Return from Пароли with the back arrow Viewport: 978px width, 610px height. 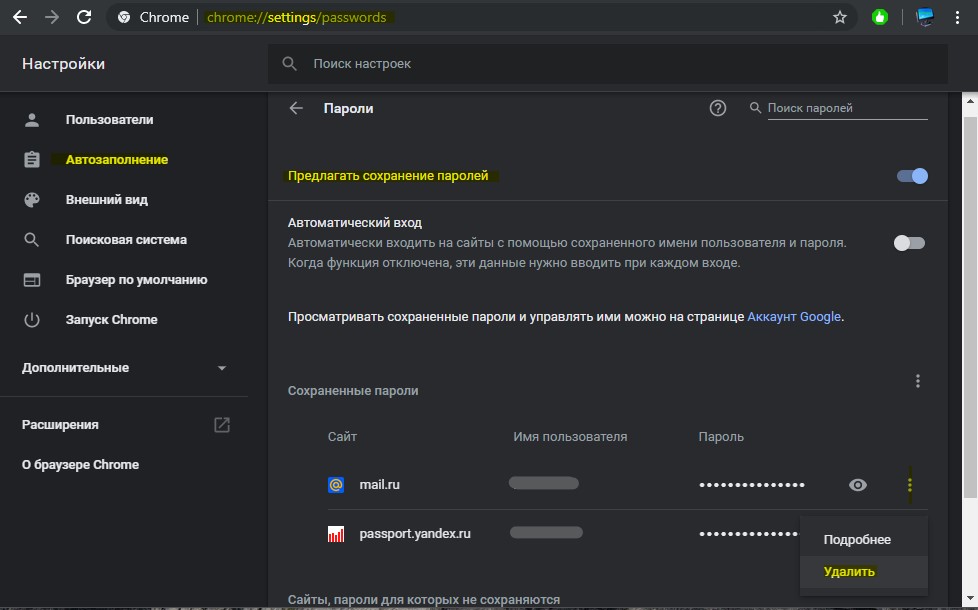click(x=296, y=108)
